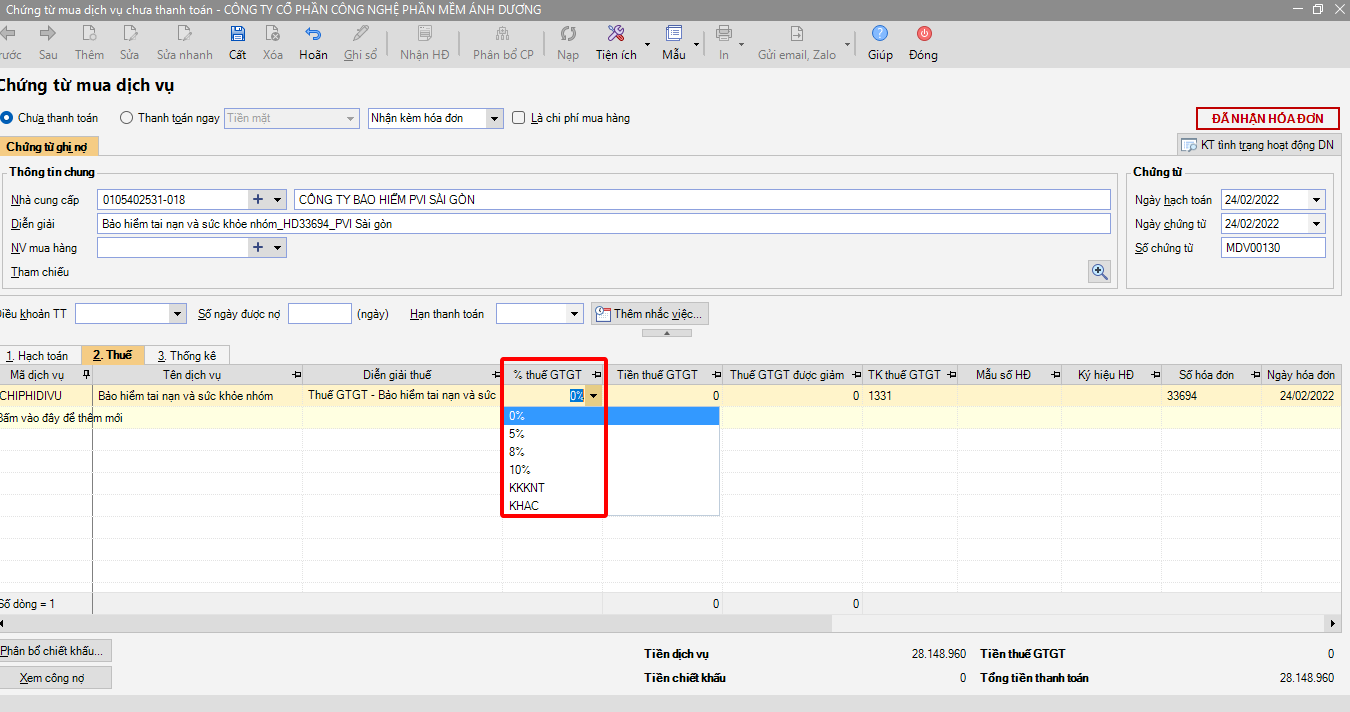Click the plus icon beside NV mua hàng

pyautogui.click(x=258, y=247)
